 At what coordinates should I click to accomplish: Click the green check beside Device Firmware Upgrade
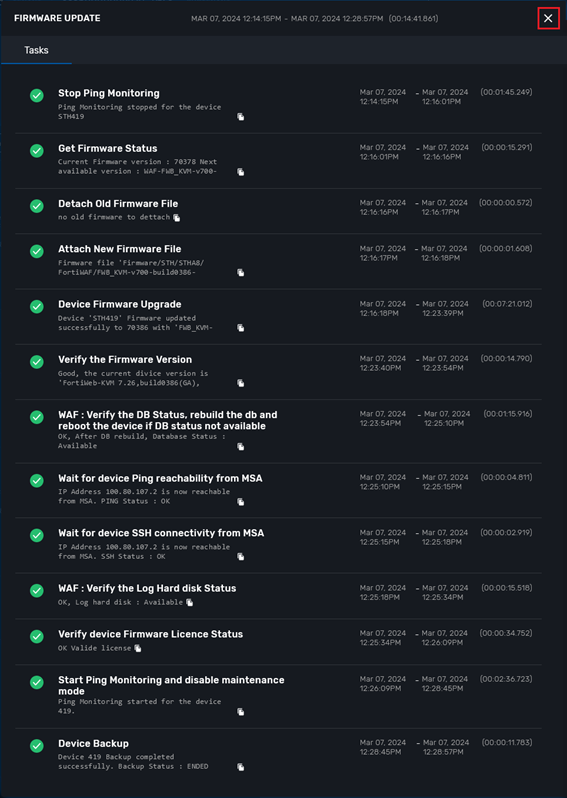[x=37, y=307]
